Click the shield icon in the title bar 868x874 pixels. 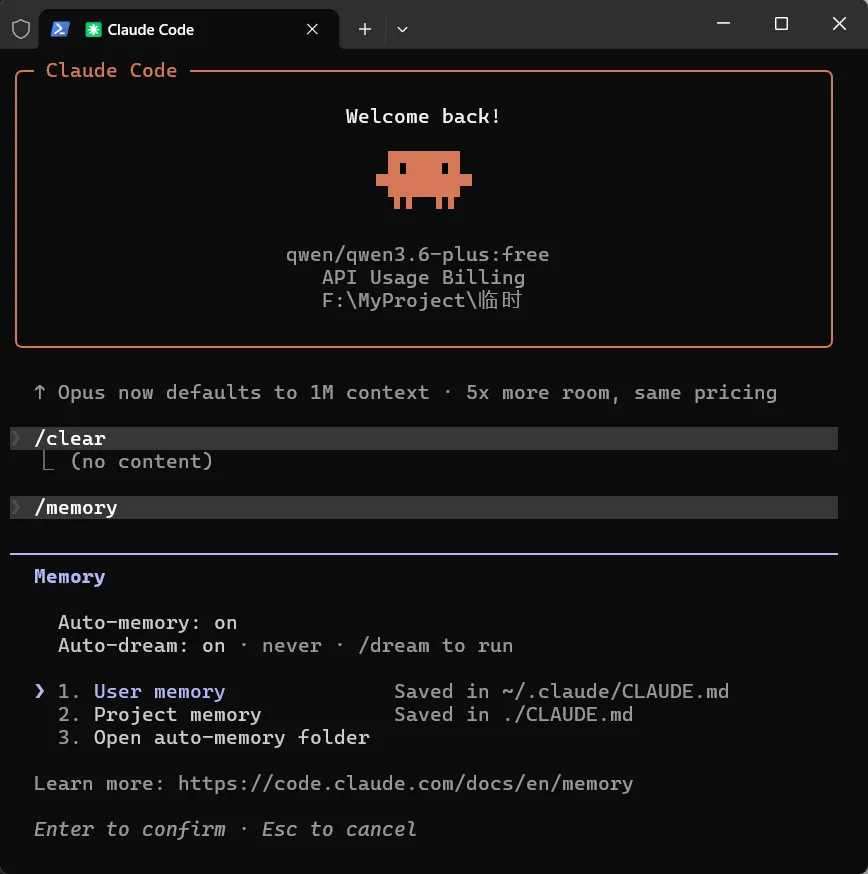[x=21, y=29]
